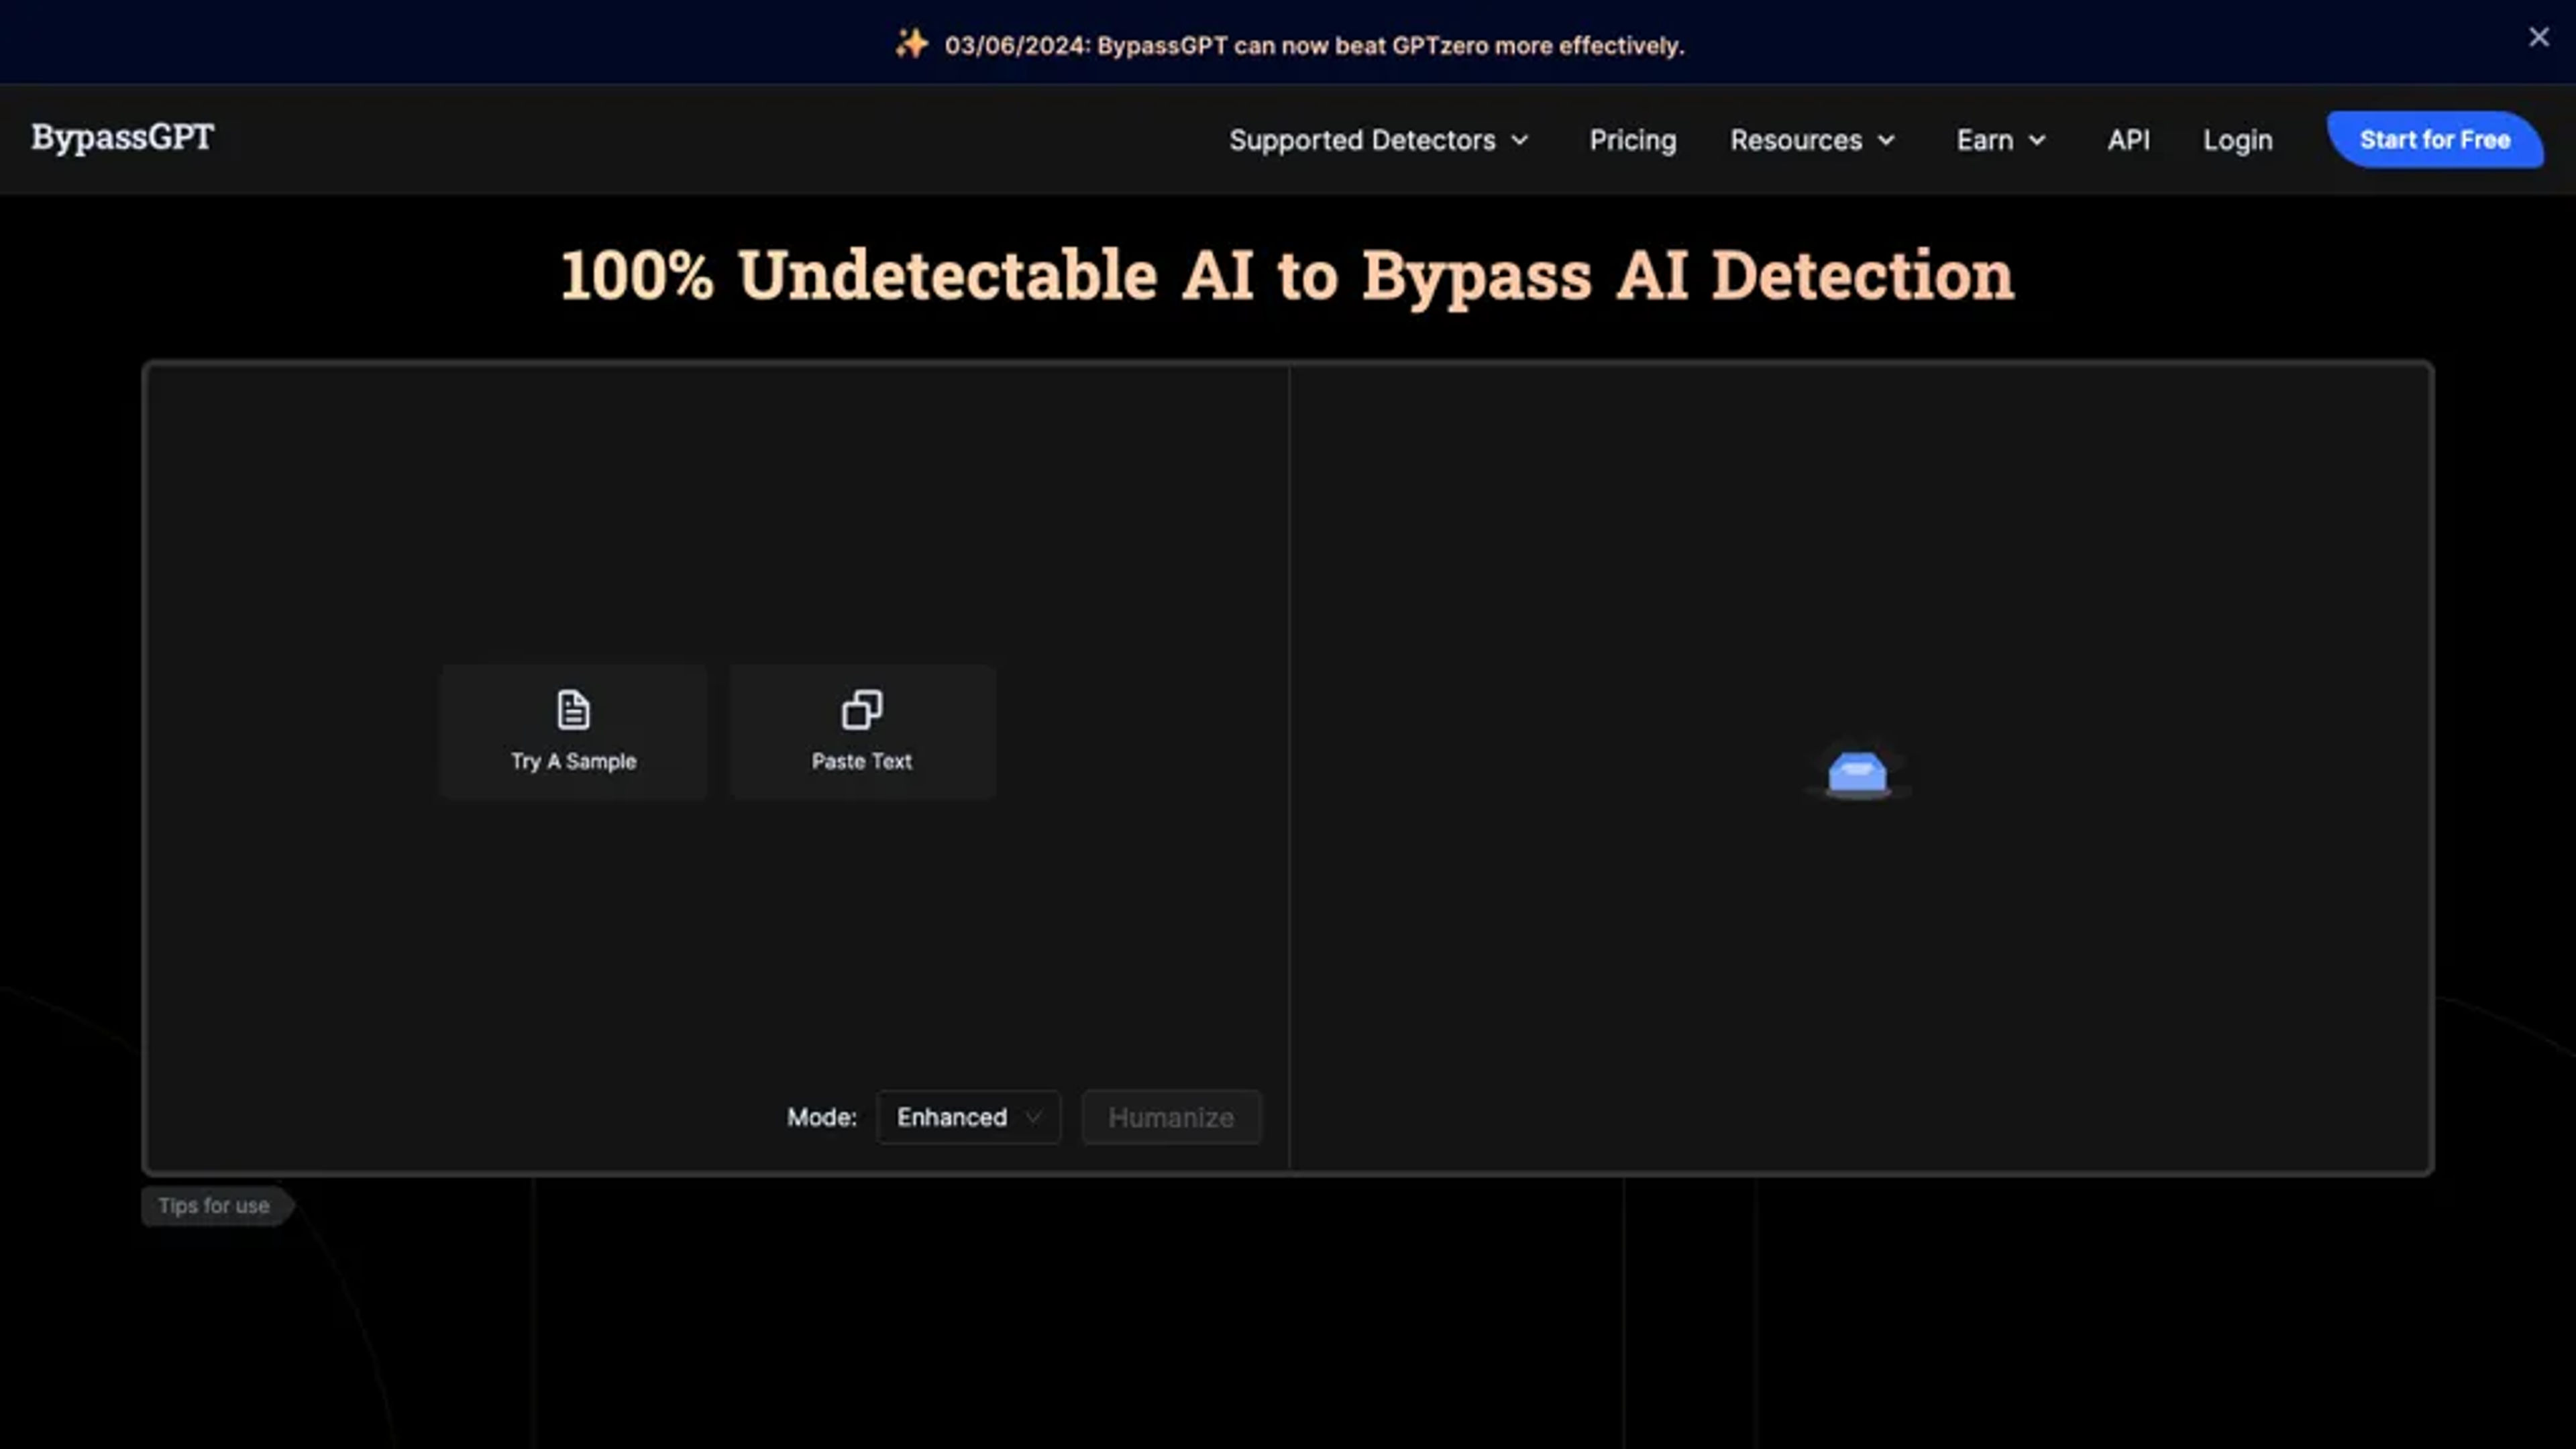Go to the API page
Viewport: 2576px width, 1449px height.
coord(2128,140)
